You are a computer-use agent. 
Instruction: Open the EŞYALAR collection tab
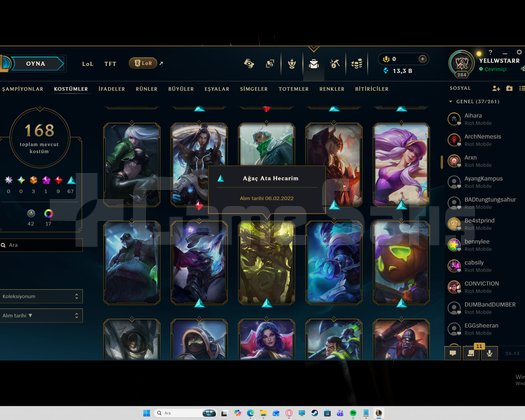point(217,89)
